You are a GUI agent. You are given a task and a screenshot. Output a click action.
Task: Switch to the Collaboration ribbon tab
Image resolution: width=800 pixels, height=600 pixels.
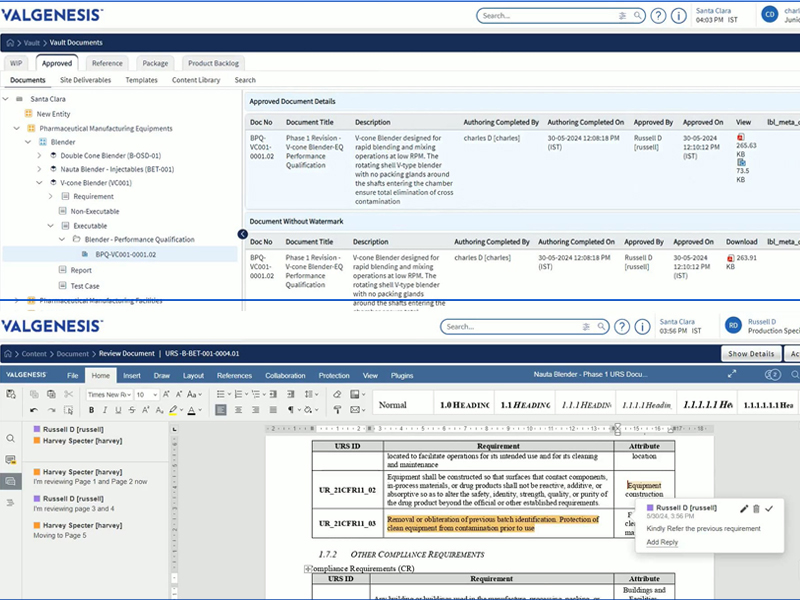pyautogui.click(x=285, y=375)
